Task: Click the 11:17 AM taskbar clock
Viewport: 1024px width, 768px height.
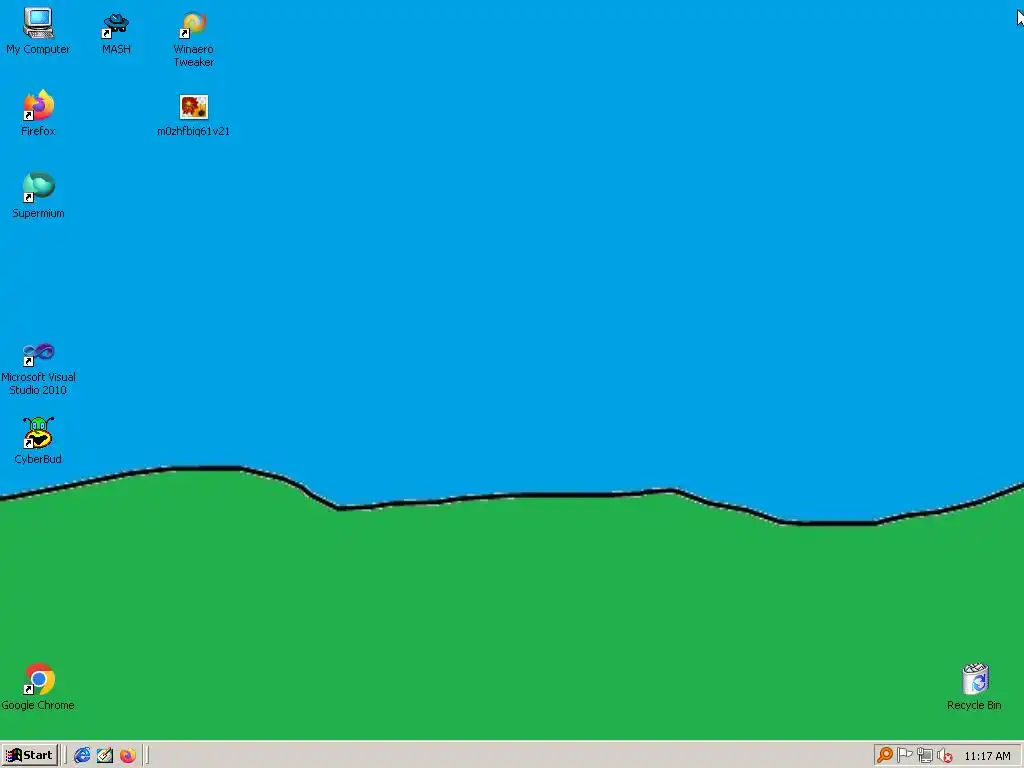Action: pyautogui.click(x=987, y=756)
